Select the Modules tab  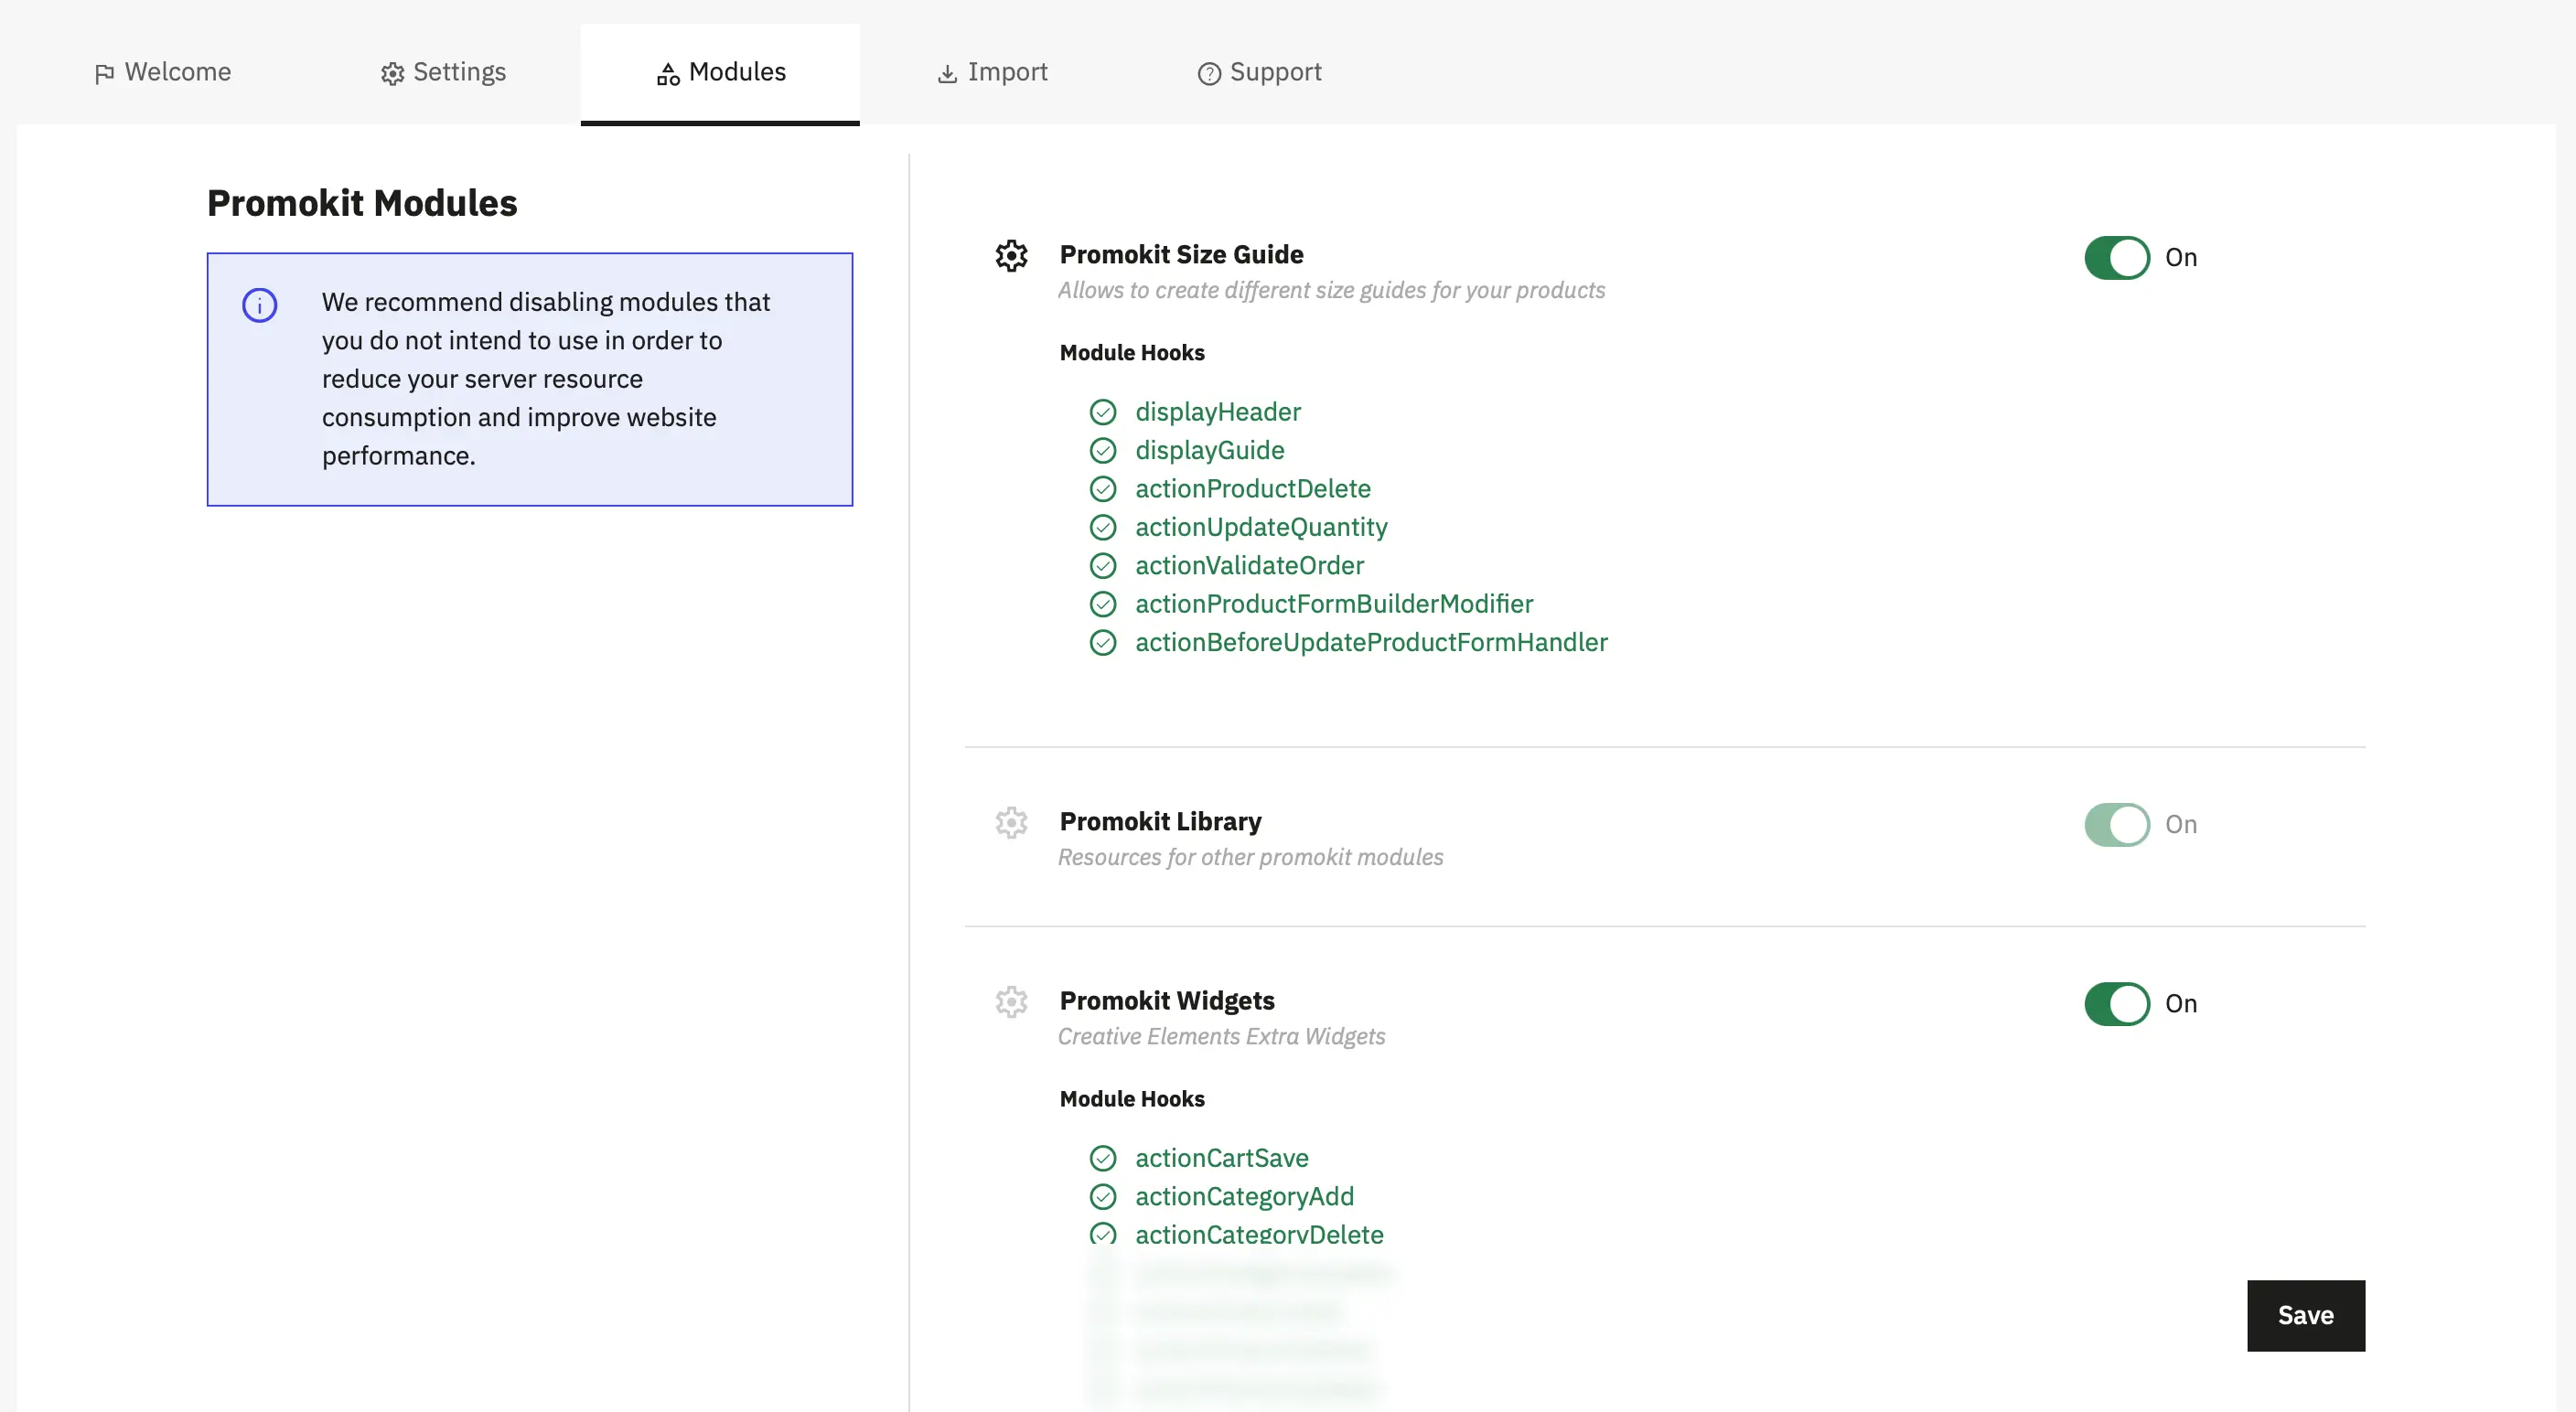click(x=720, y=72)
